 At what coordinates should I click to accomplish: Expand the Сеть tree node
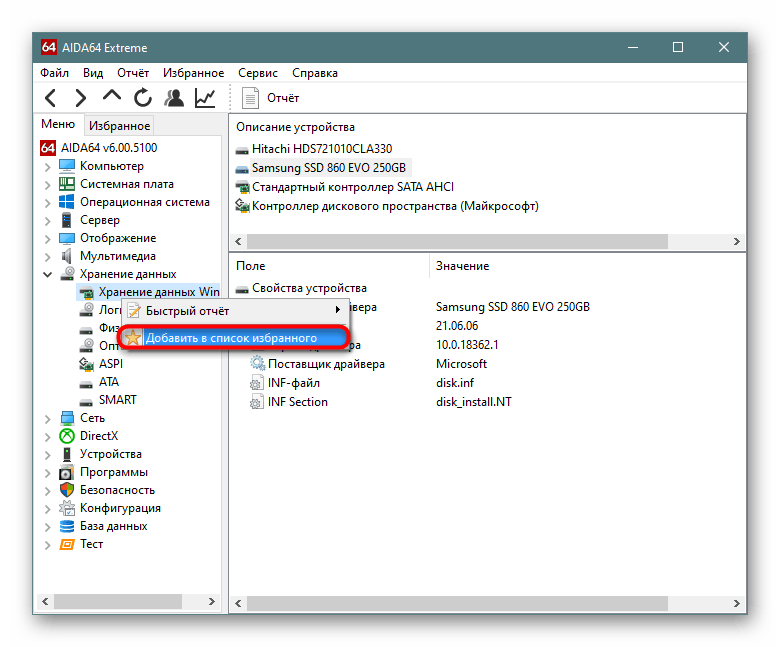click(47, 419)
